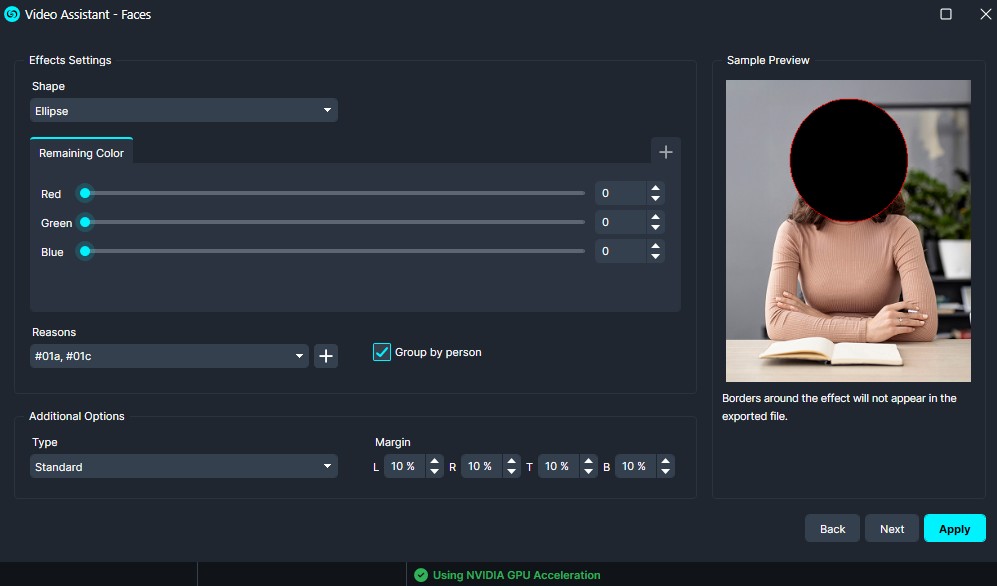Open the Type dropdown showing Standard

(x=184, y=467)
